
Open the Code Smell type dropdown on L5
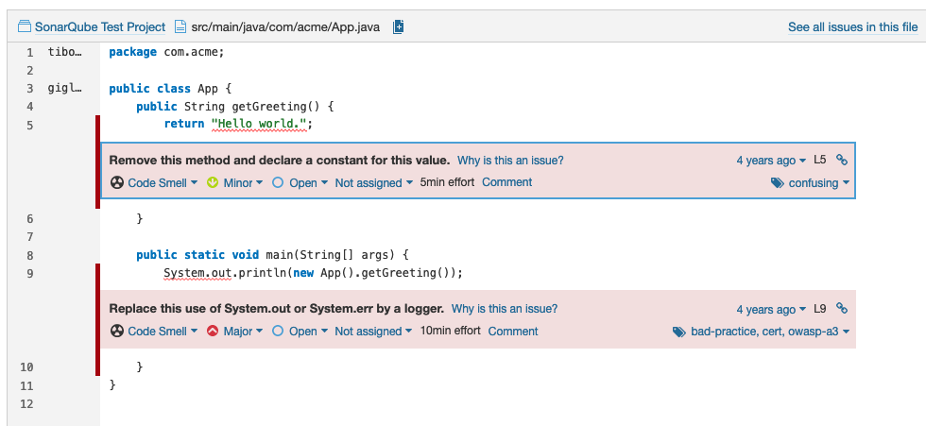click(x=154, y=183)
